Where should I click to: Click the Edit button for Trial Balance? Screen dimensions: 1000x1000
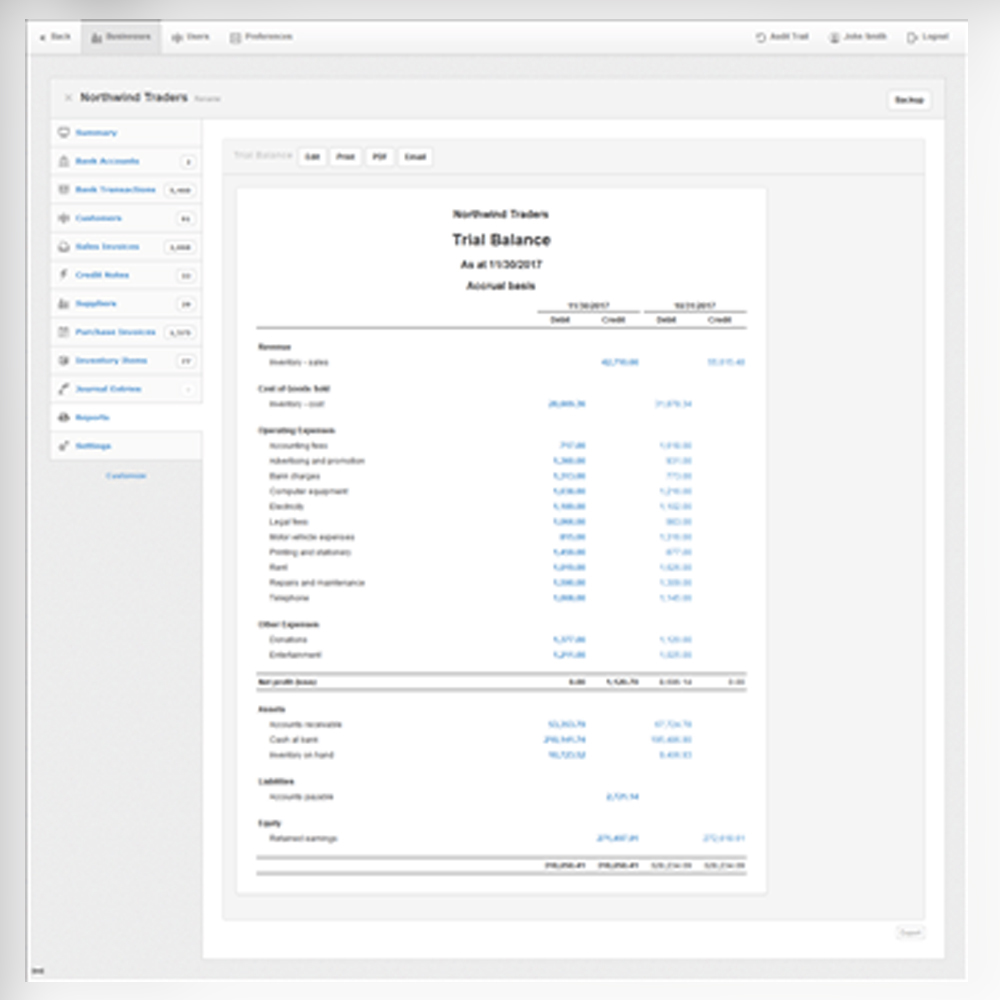coord(312,157)
